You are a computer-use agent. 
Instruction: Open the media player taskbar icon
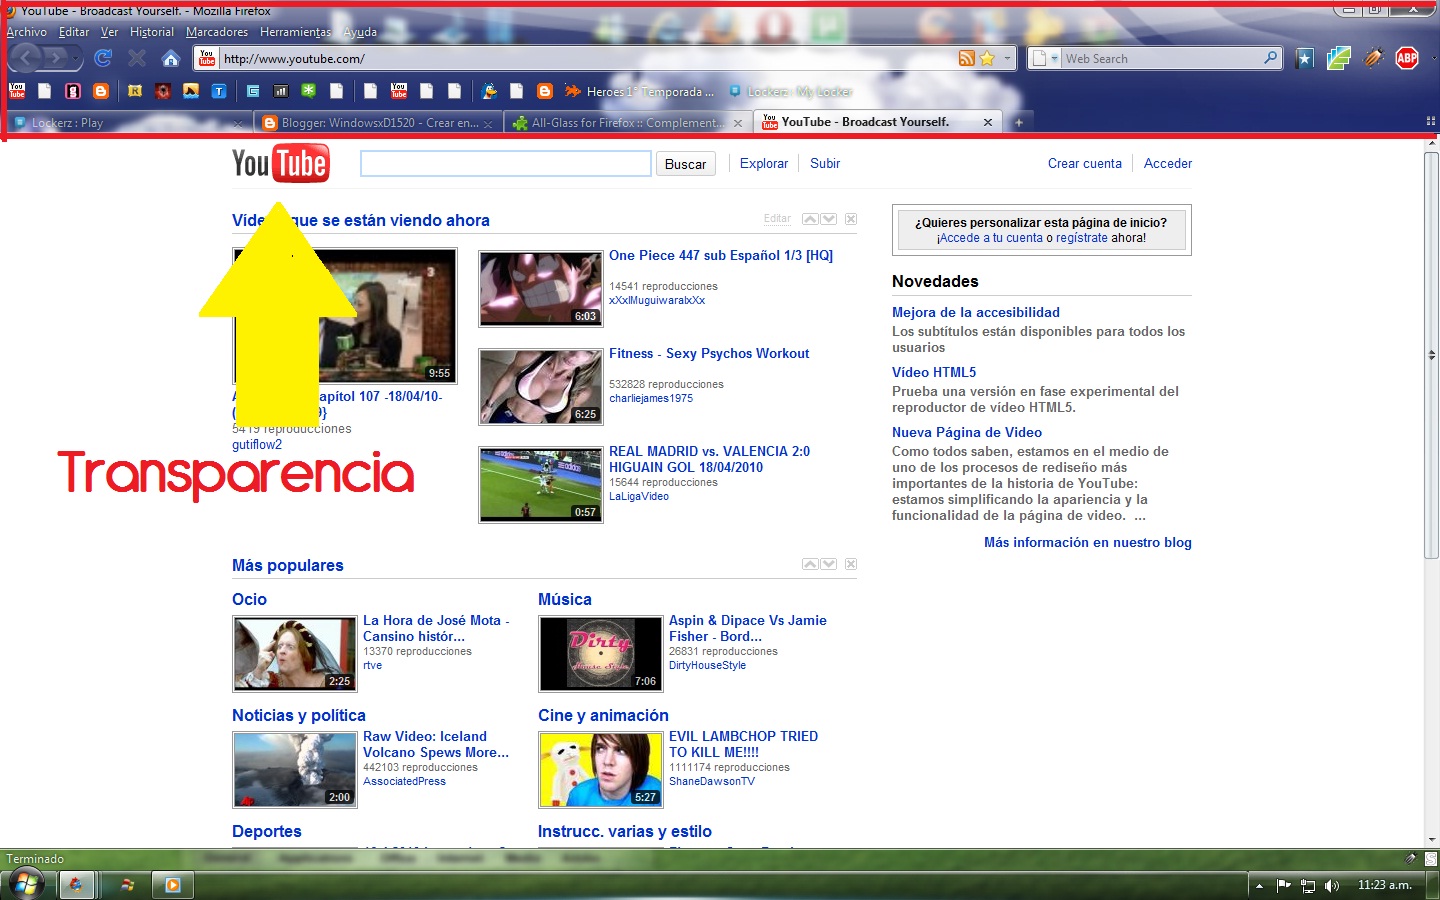[173, 885]
